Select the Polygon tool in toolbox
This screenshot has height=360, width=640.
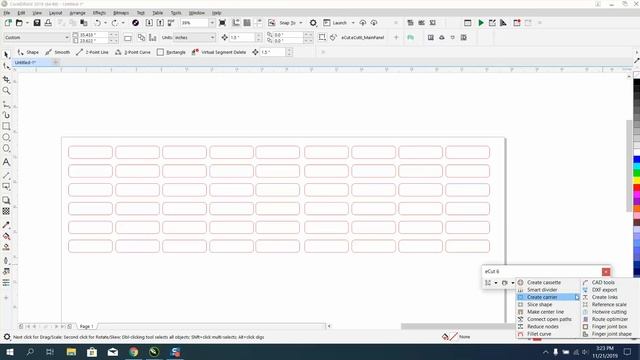pos(6,149)
